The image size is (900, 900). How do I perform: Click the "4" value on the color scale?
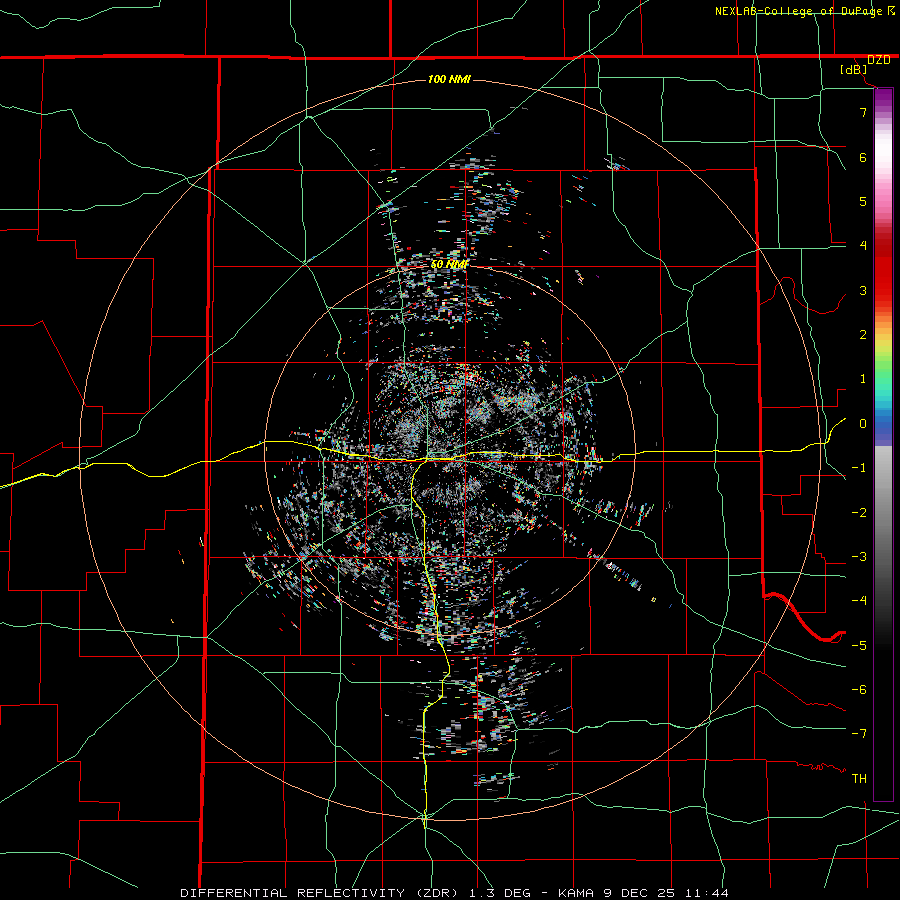coord(863,246)
